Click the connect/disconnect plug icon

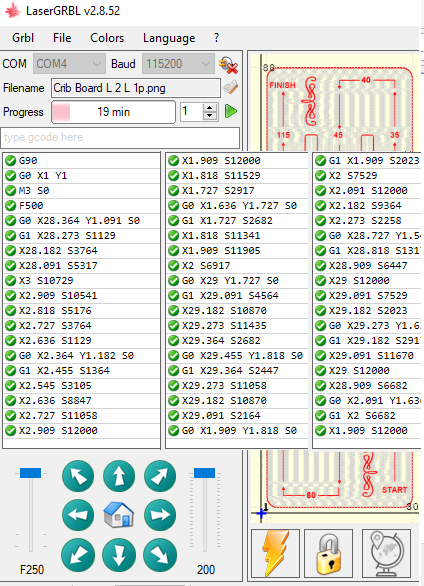click(228, 65)
